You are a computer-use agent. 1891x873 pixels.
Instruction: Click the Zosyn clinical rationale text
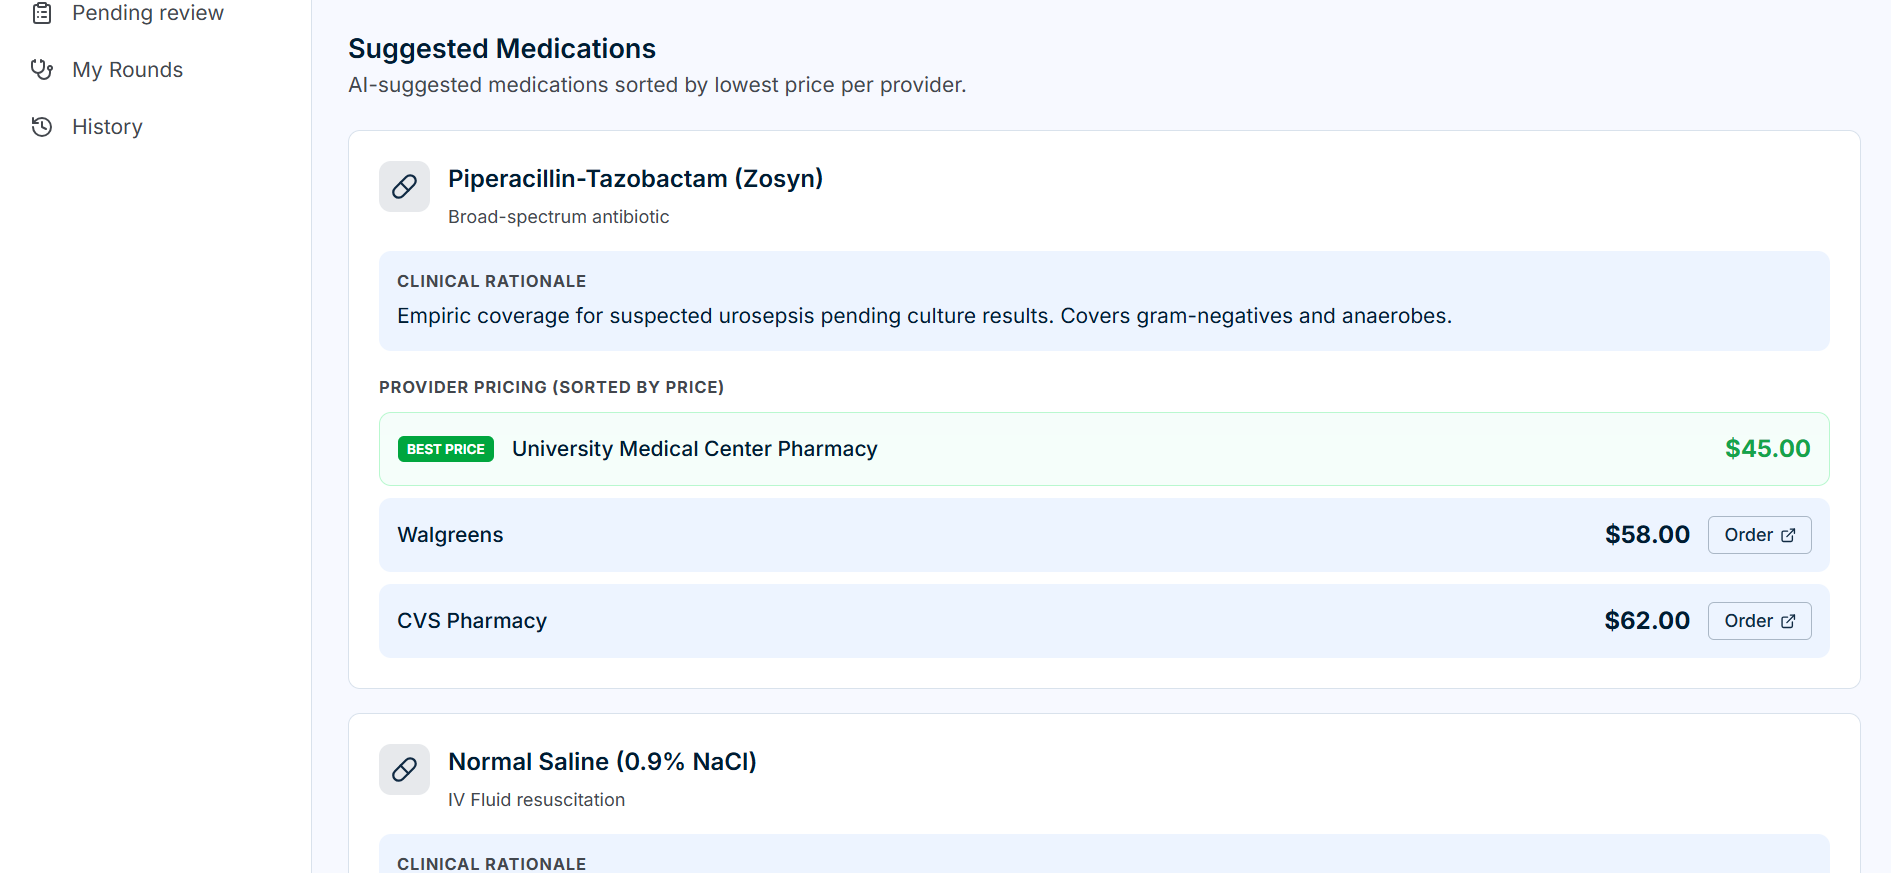tap(924, 316)
